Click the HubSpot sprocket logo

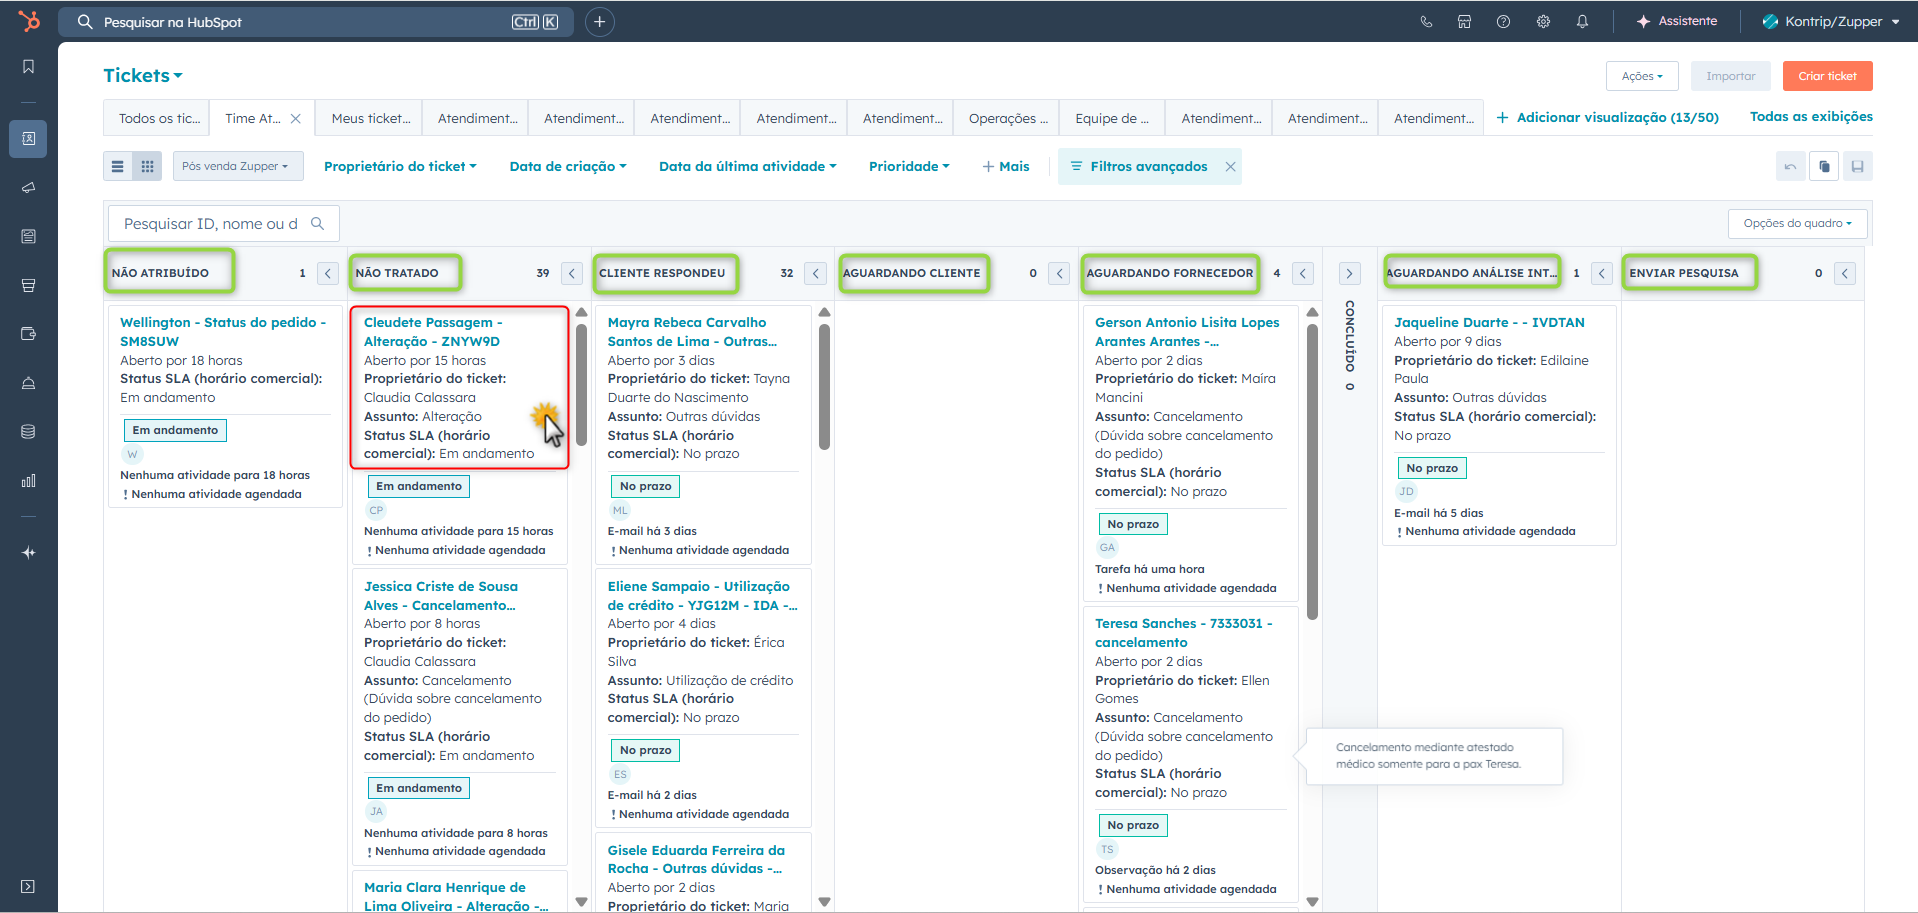(x=29, y=21)
